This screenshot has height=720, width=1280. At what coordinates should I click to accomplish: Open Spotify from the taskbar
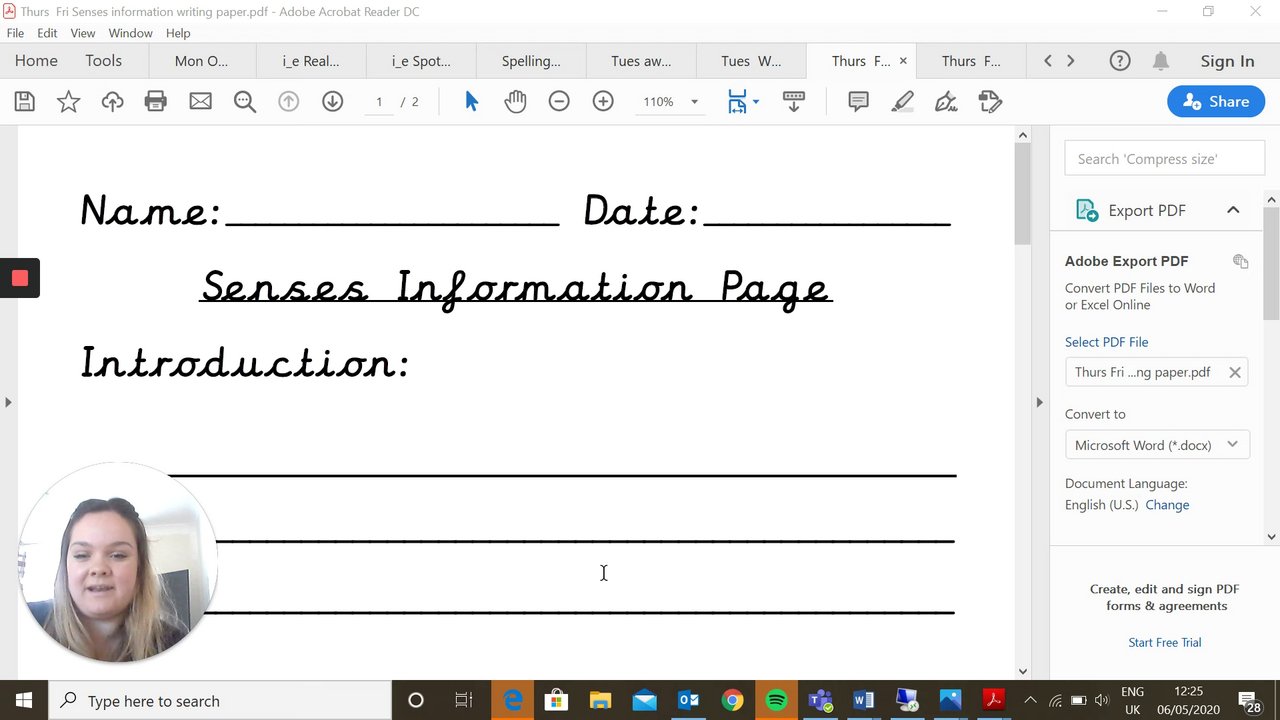776,701
